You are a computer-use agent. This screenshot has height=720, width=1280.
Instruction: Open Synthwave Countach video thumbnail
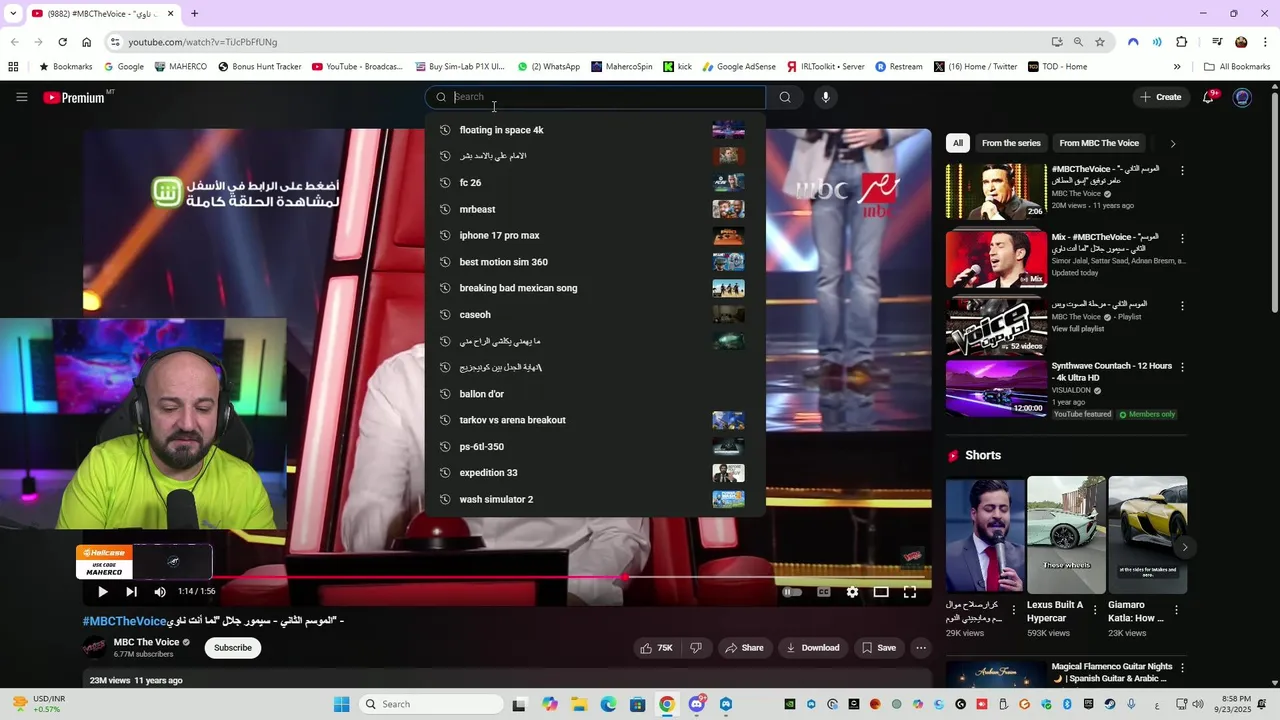pos(996,388)
